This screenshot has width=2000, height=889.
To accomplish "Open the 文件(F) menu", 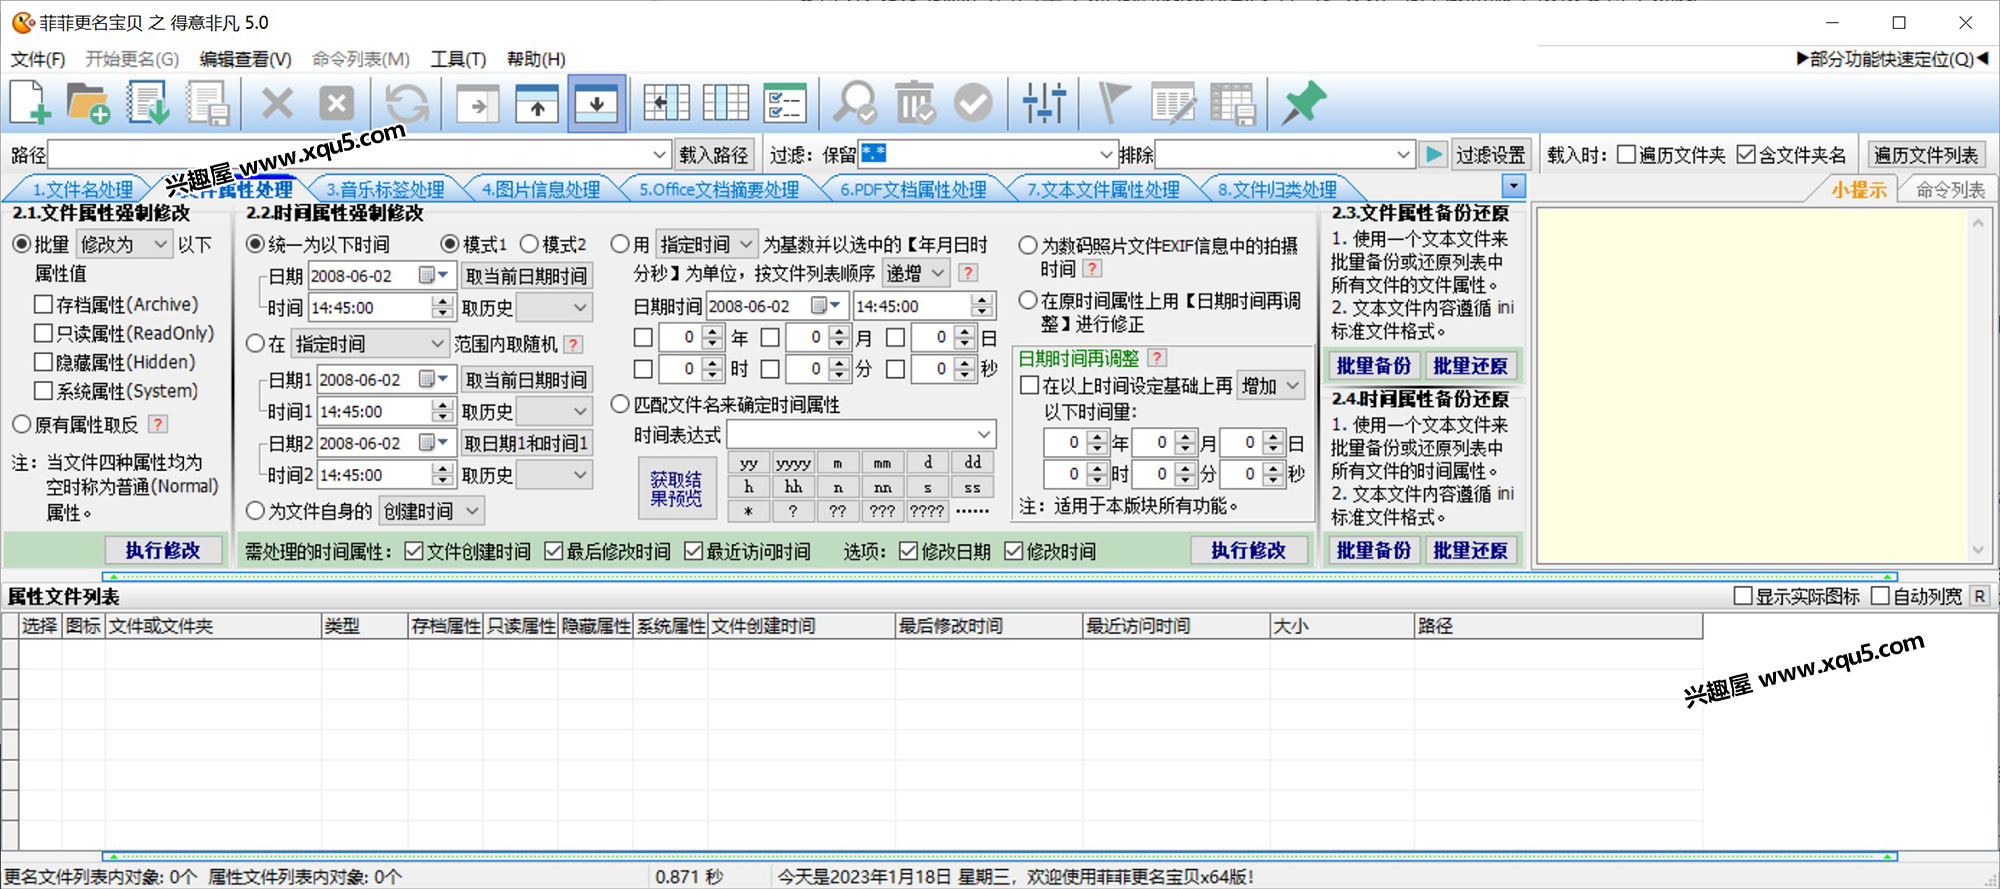I will tap(38, 59).
